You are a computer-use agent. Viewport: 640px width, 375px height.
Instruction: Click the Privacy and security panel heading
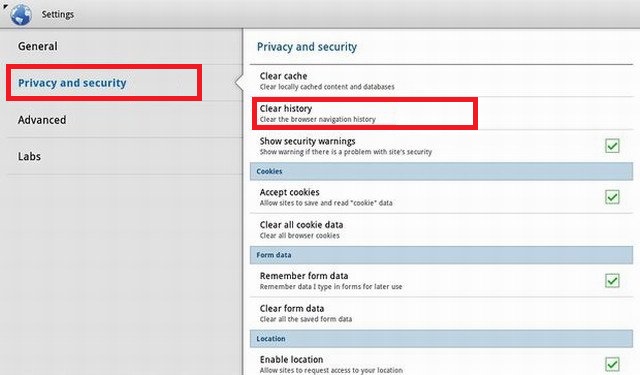pos(307,47)
